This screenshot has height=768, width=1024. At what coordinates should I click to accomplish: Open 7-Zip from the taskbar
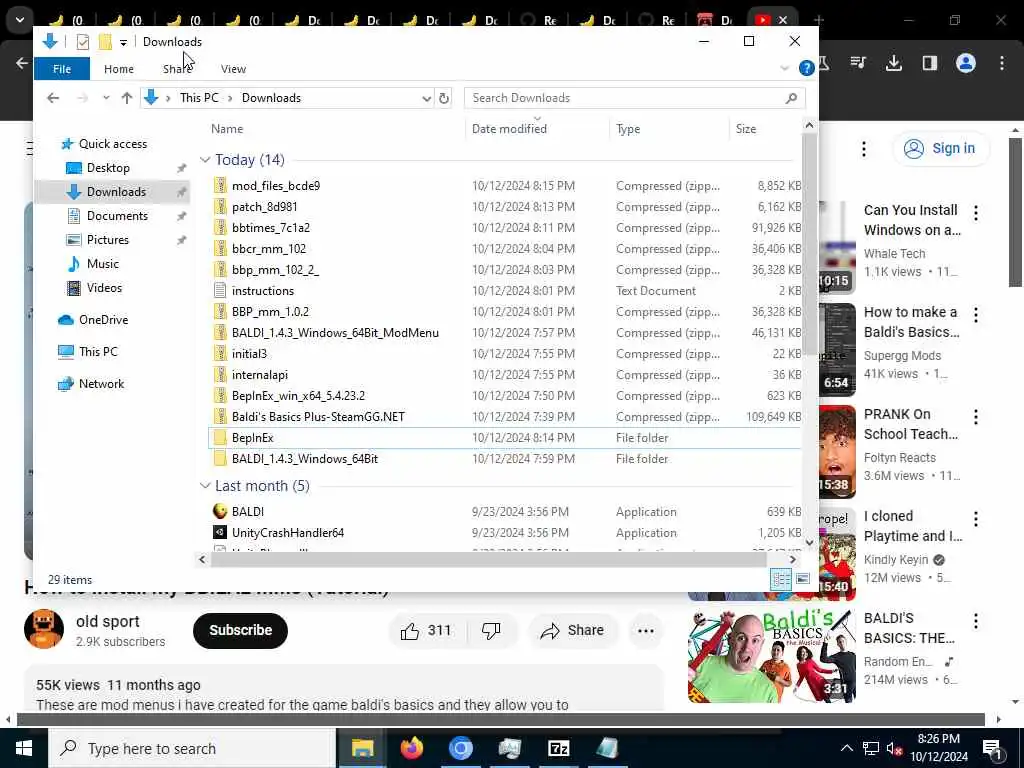point(558,748)
